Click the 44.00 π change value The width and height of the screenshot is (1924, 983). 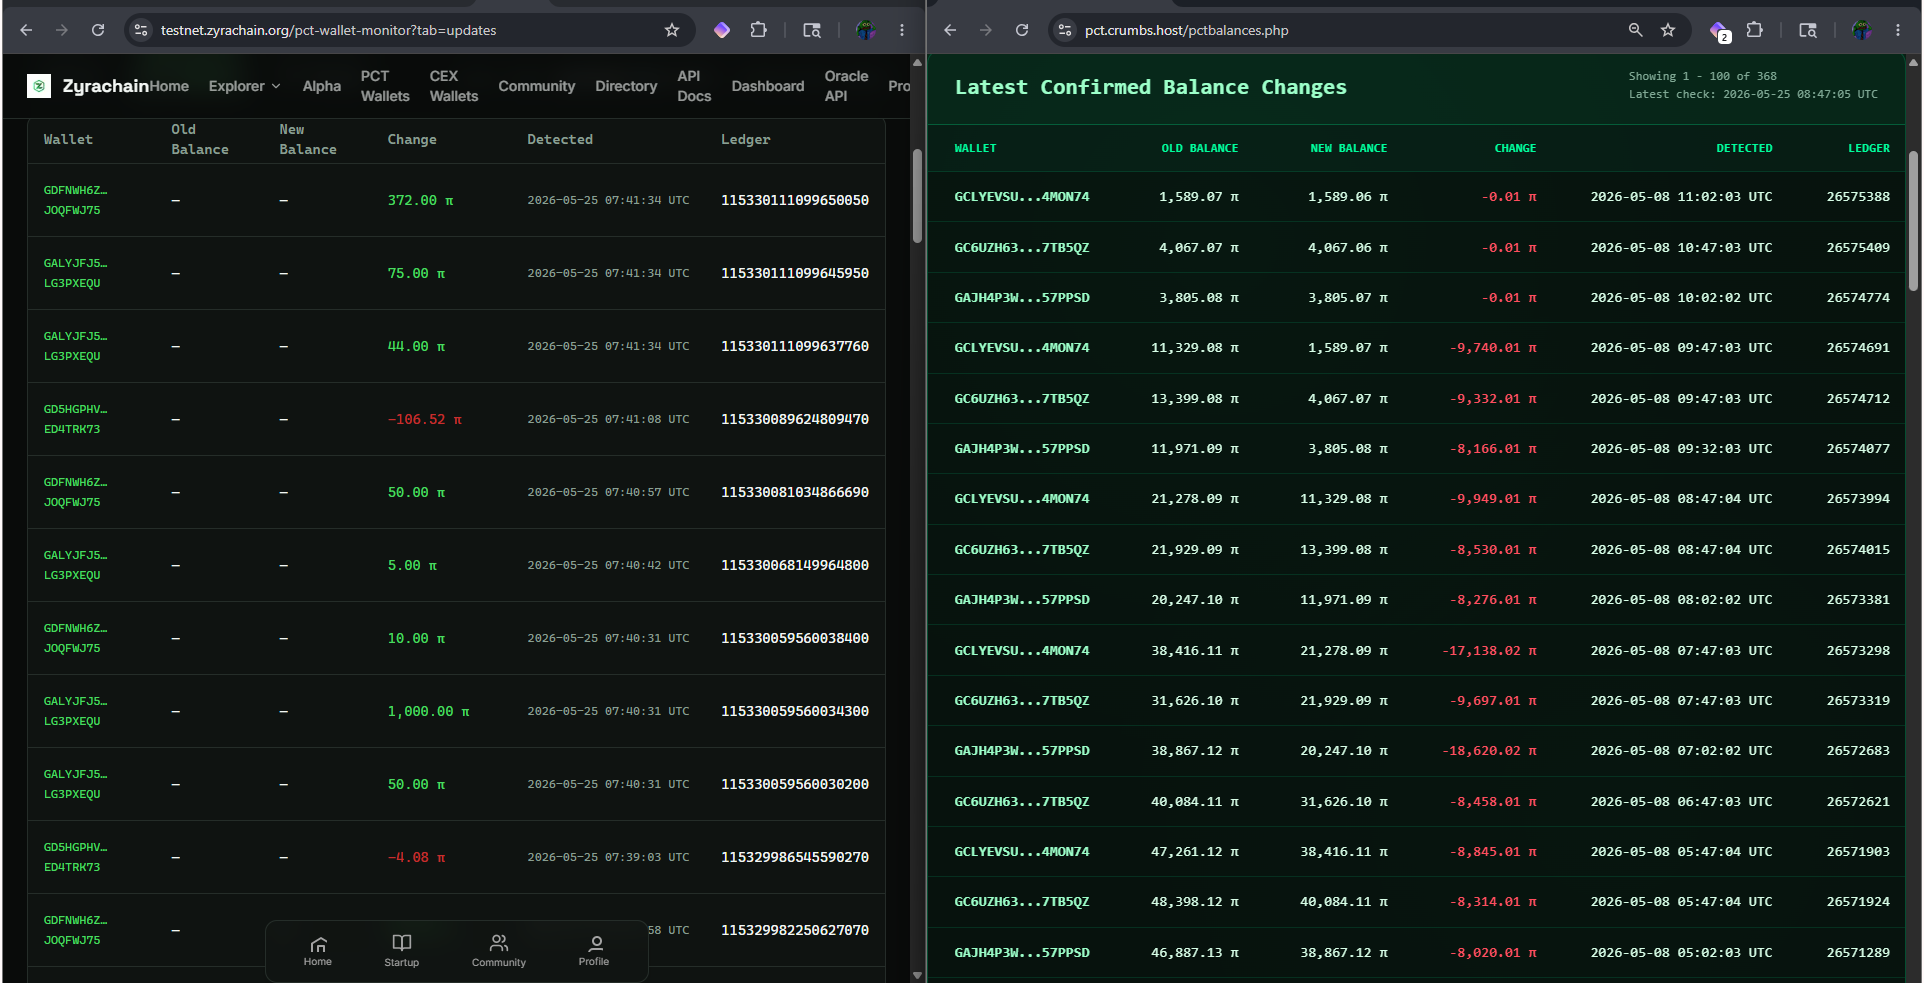(416, 346)
